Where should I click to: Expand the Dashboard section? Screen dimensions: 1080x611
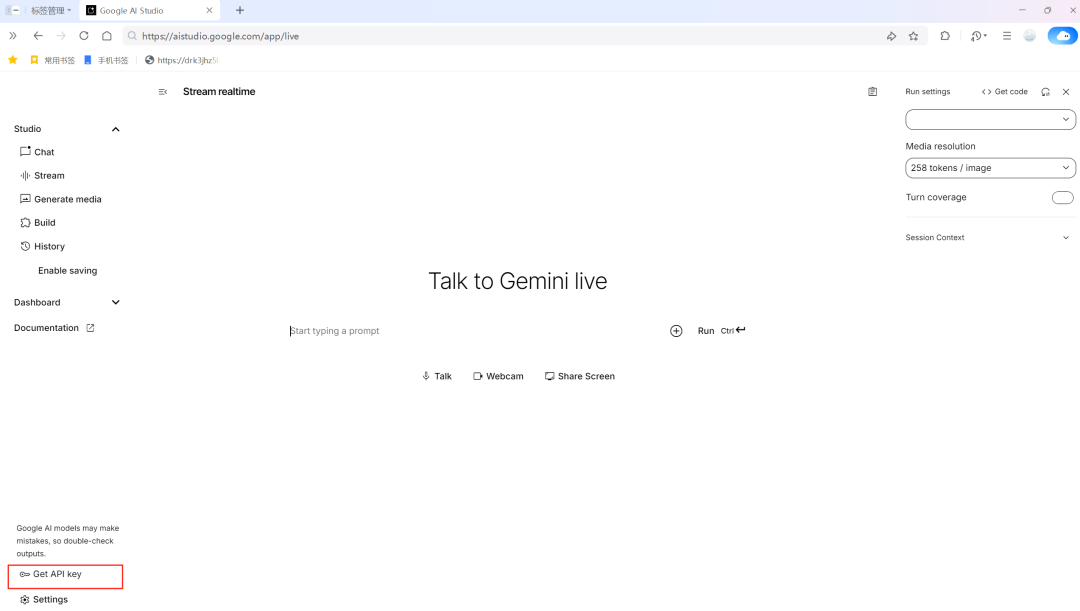click(116, 302)
